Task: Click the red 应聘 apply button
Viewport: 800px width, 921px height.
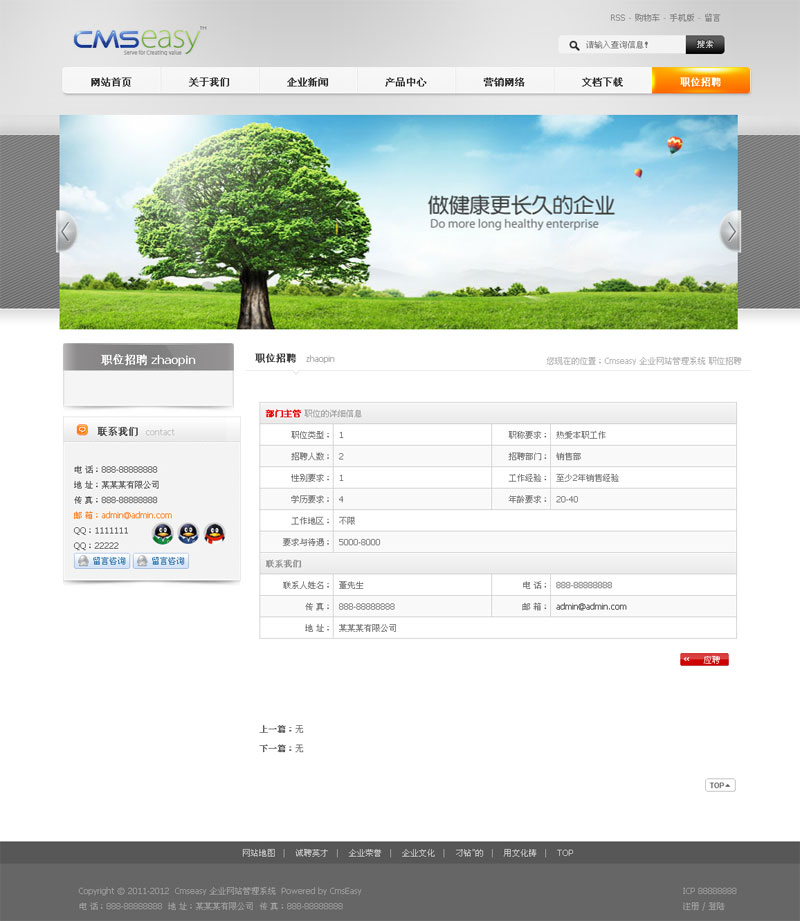Action: (x=704, y=660)
